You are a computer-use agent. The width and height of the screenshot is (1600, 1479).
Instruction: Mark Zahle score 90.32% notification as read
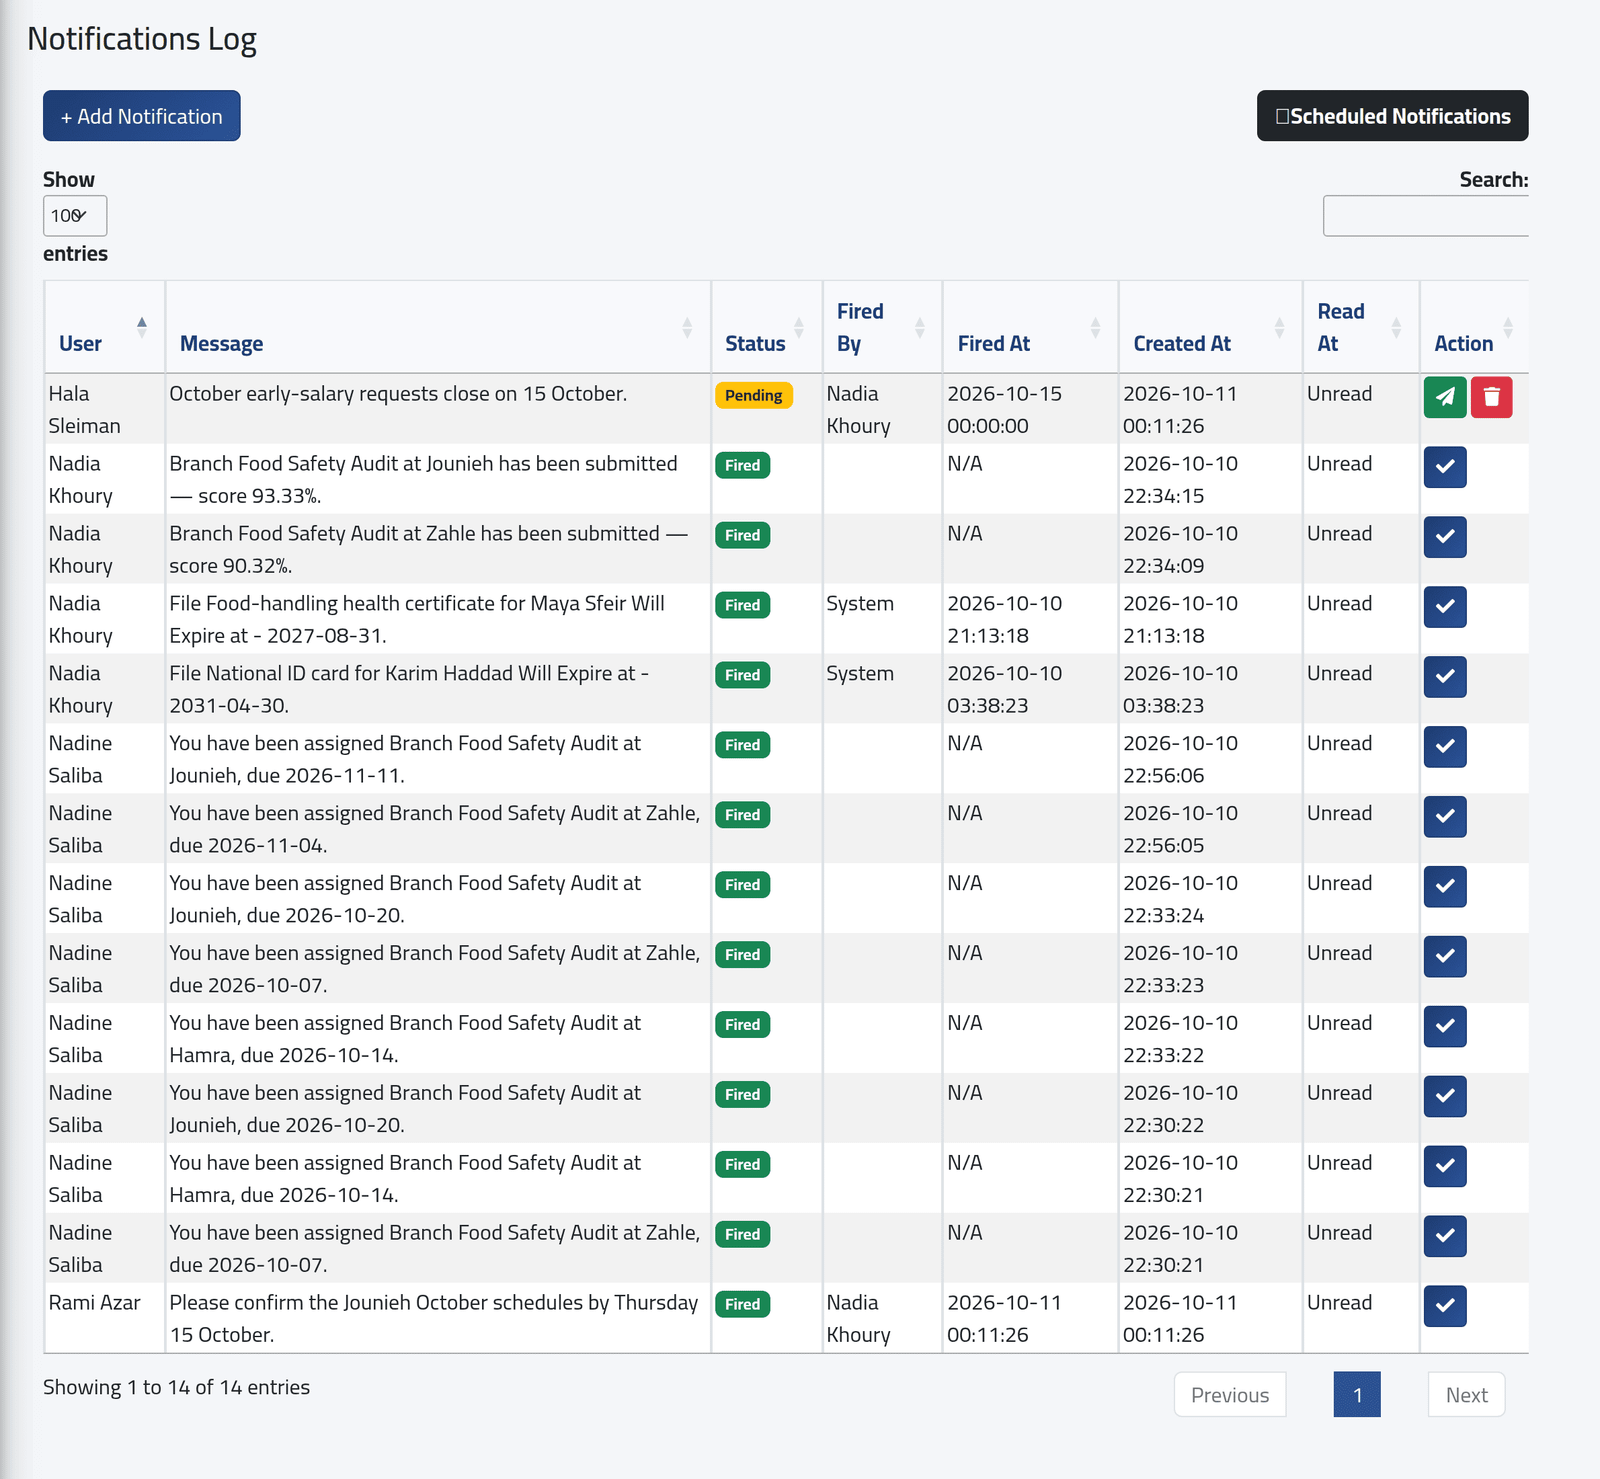click(1445, 537)
